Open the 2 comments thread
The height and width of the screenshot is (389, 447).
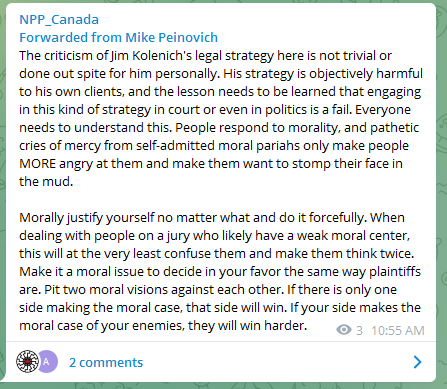pyautogui.click(x=106, y=362)
